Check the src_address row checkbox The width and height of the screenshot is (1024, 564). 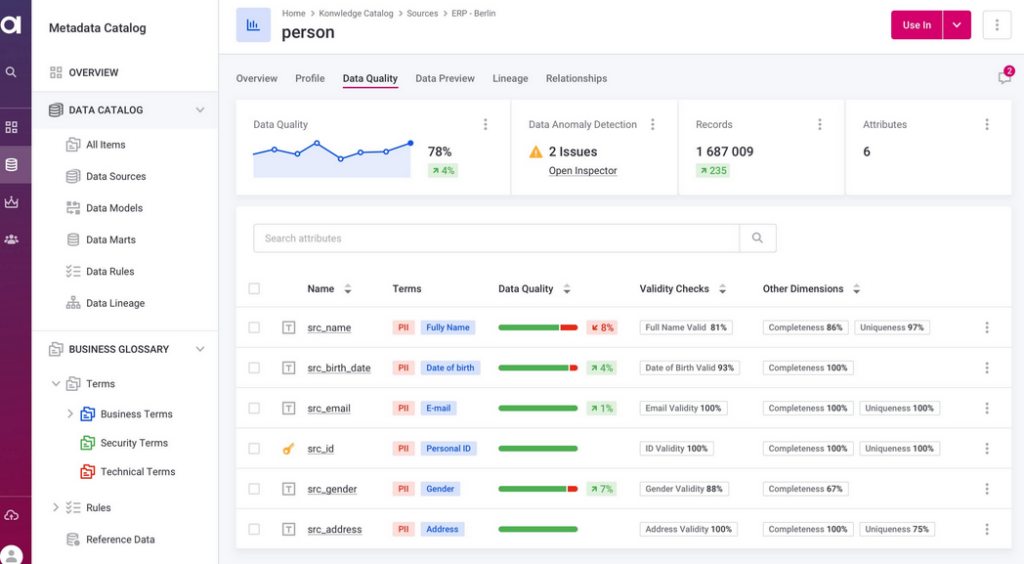(x=254, y=529)
